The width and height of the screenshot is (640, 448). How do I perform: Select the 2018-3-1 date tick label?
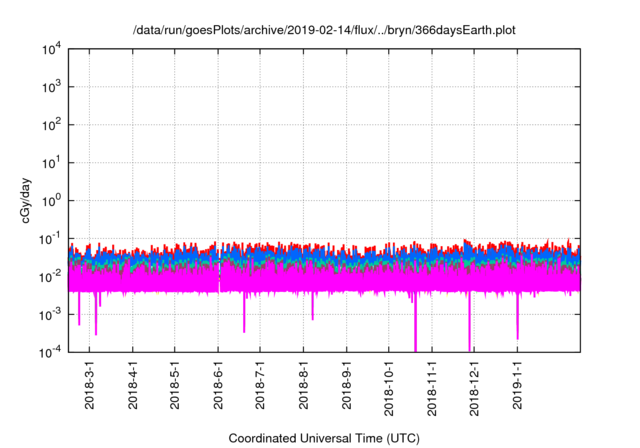(89, 385)
